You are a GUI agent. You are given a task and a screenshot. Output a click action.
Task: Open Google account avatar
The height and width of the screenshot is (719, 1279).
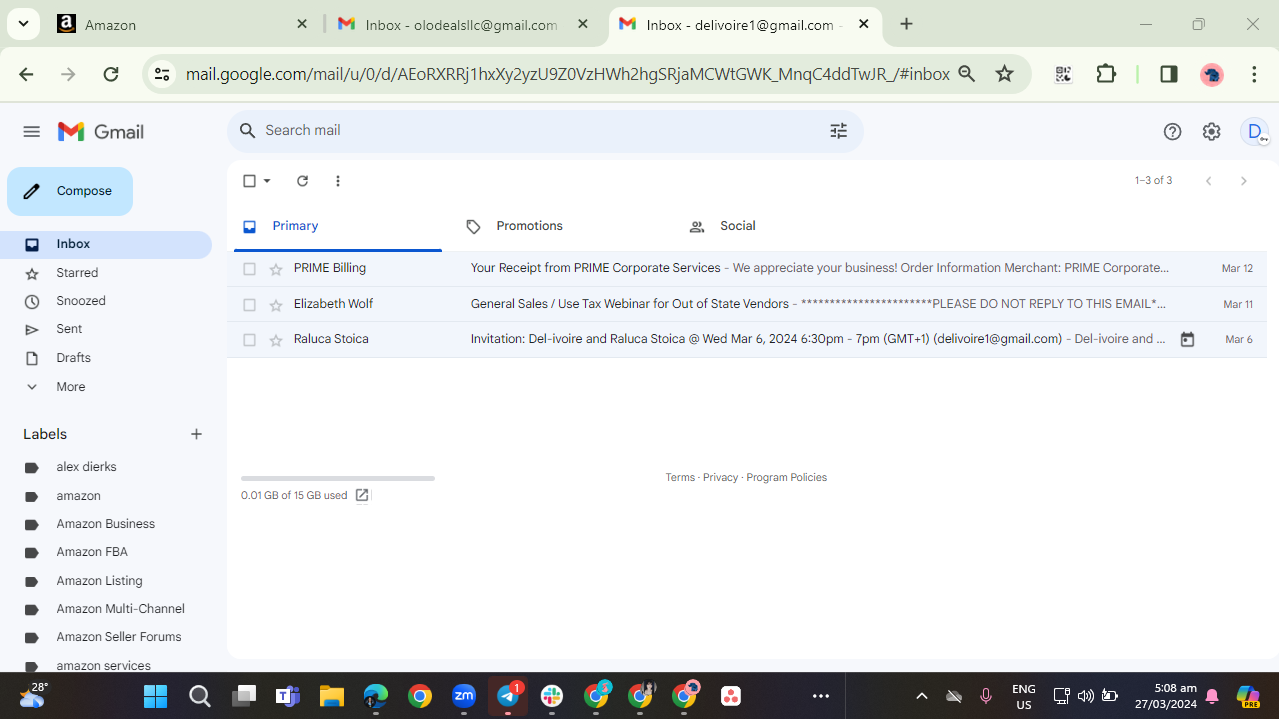point(1253,132)
